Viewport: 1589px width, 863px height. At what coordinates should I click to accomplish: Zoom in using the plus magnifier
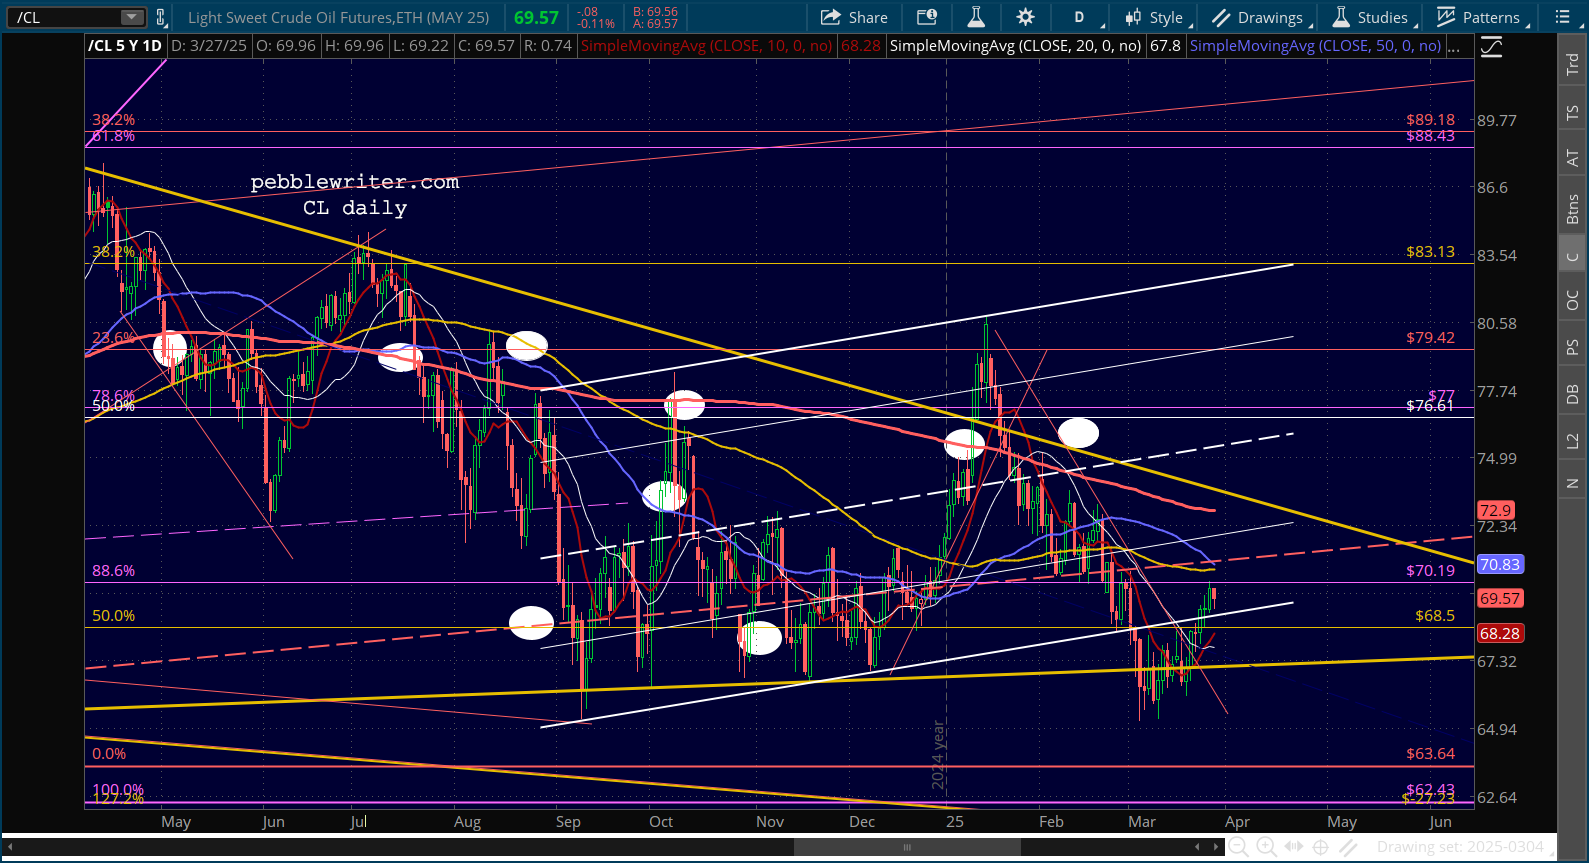click(1266, 847)
